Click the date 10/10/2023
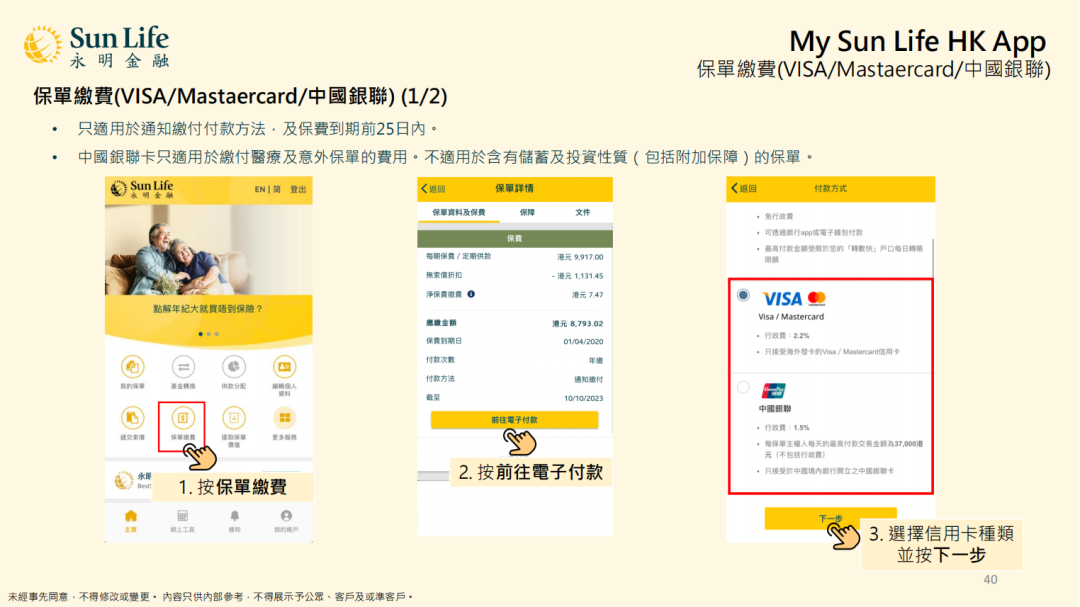This screenshot has width=1080, height=607. pos(583,398)
